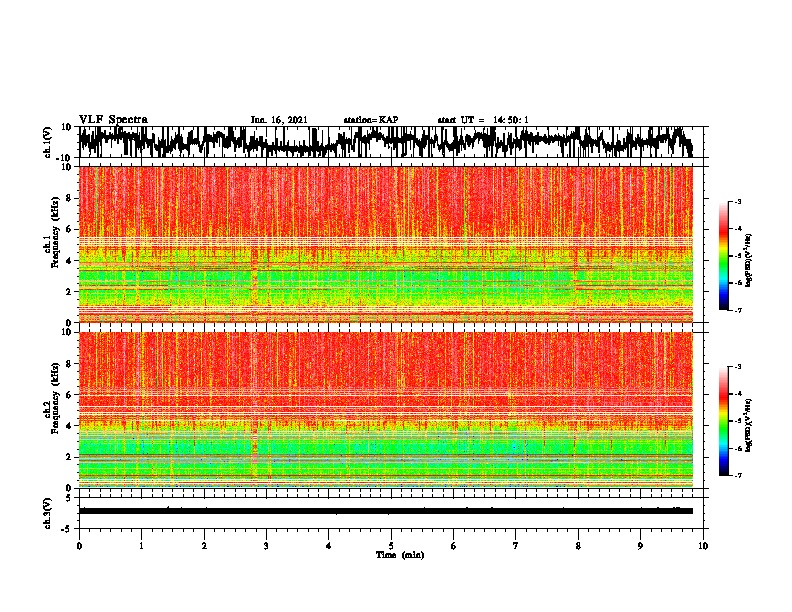
Task: Click the "ch.1(V)" waveform axis label
Action: pyautogui.click(x=48, y=142)
